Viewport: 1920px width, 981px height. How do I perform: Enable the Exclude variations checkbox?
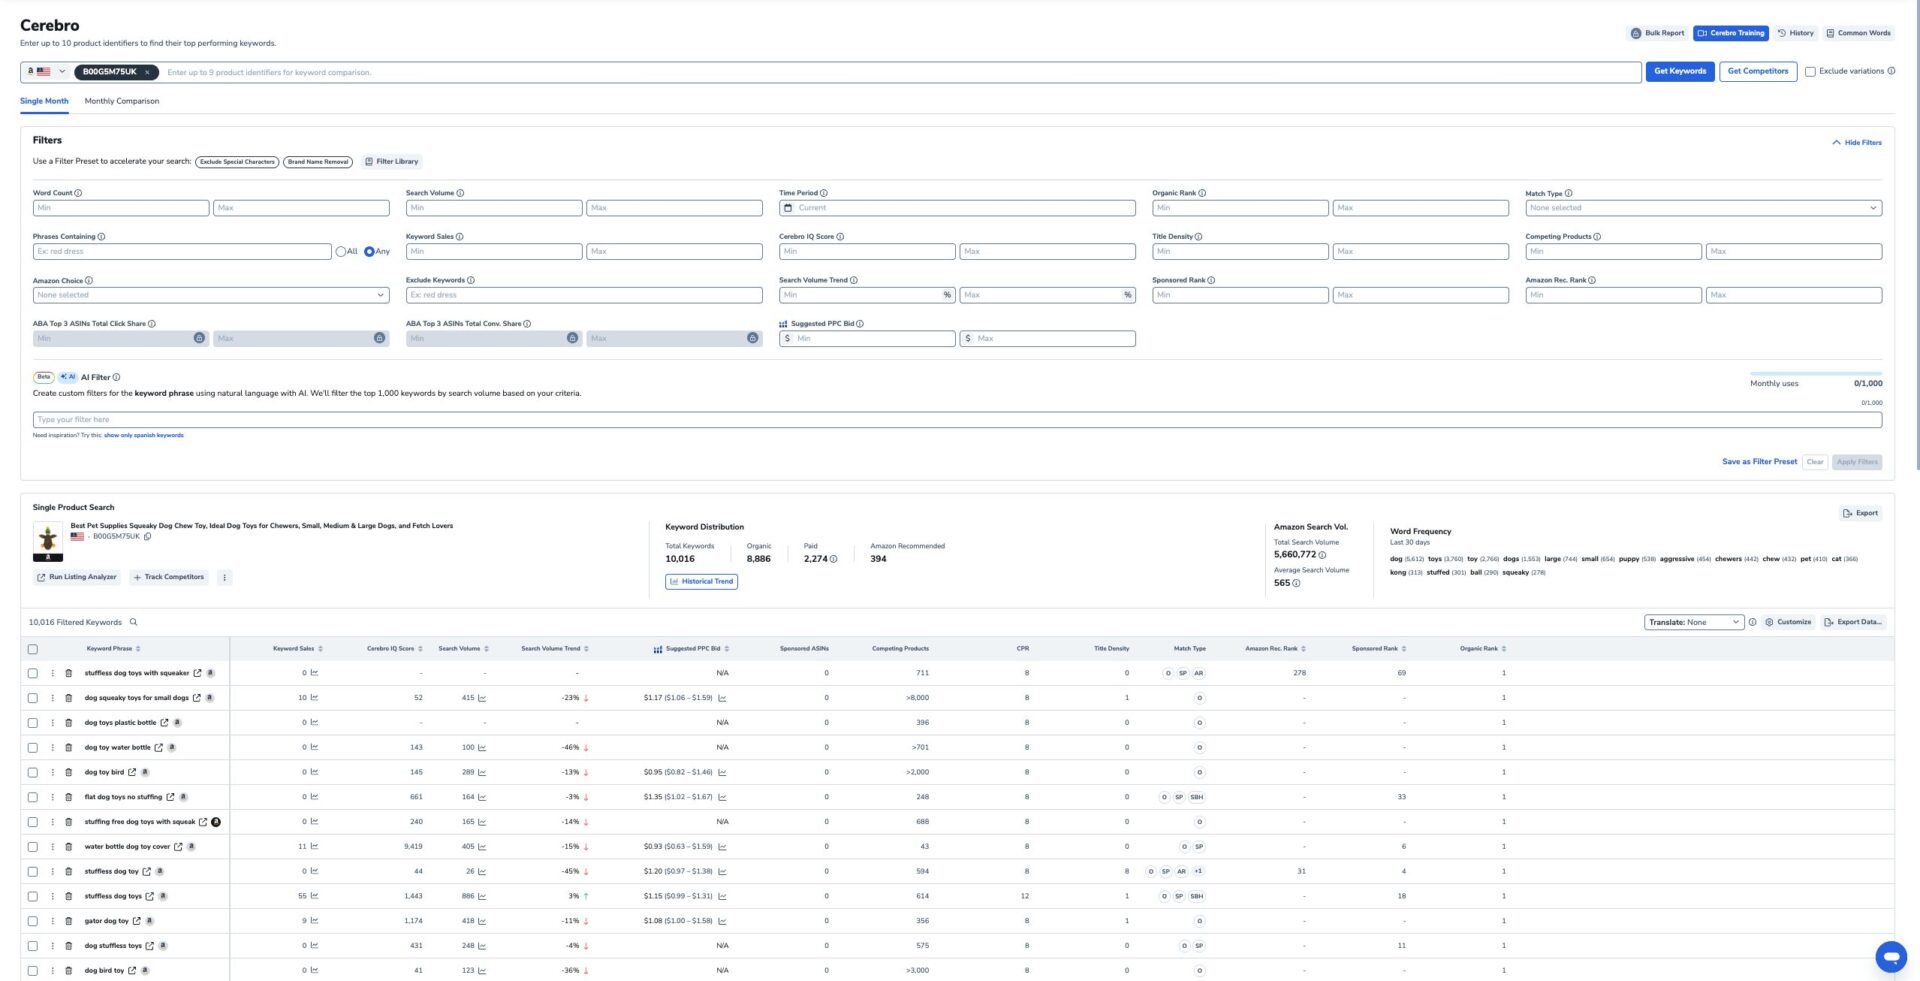1810,72
